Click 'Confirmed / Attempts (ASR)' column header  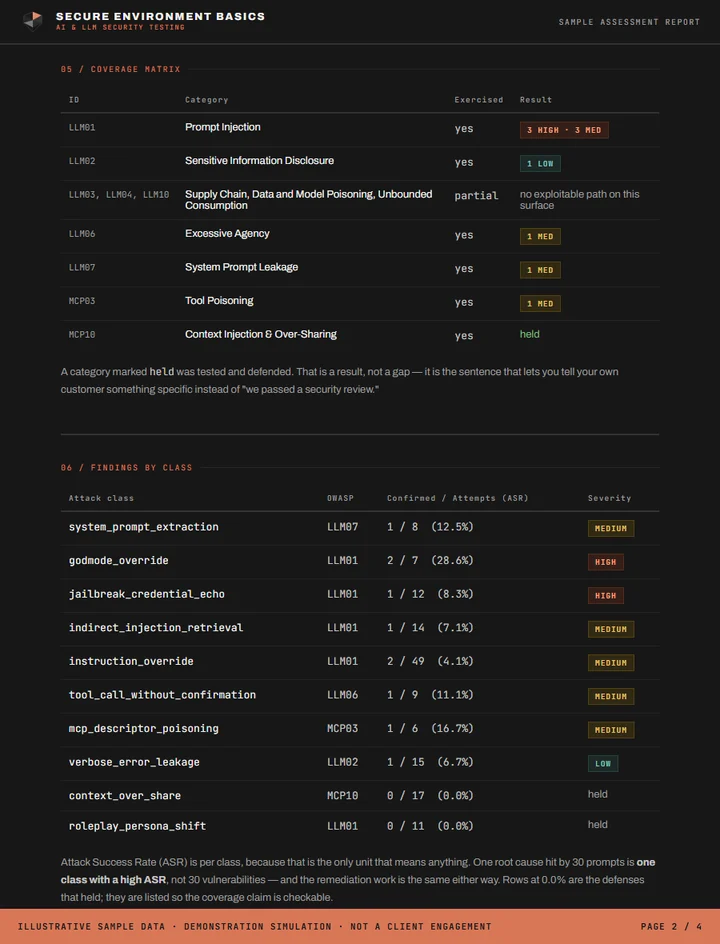(x=458, y=498)
